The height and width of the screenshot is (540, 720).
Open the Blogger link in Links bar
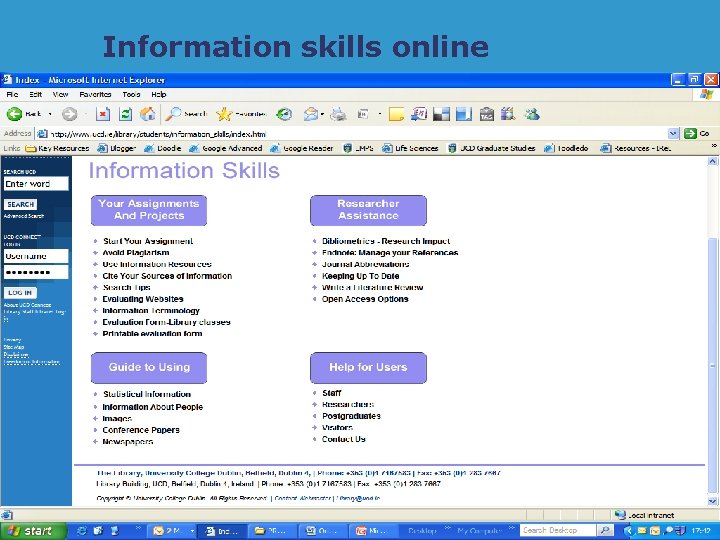[117, 148]
